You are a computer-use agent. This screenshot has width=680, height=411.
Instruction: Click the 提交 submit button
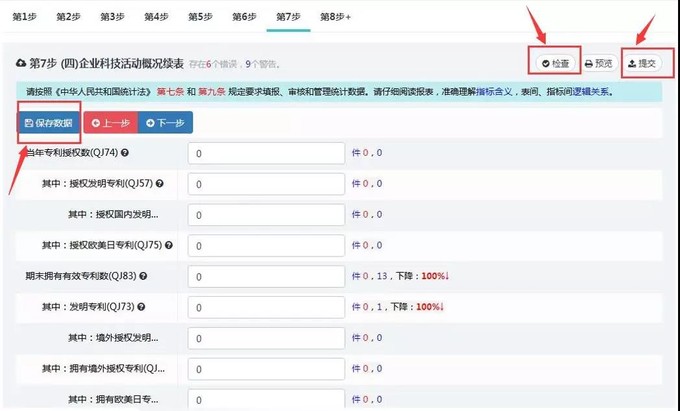(x=642, y=63)
